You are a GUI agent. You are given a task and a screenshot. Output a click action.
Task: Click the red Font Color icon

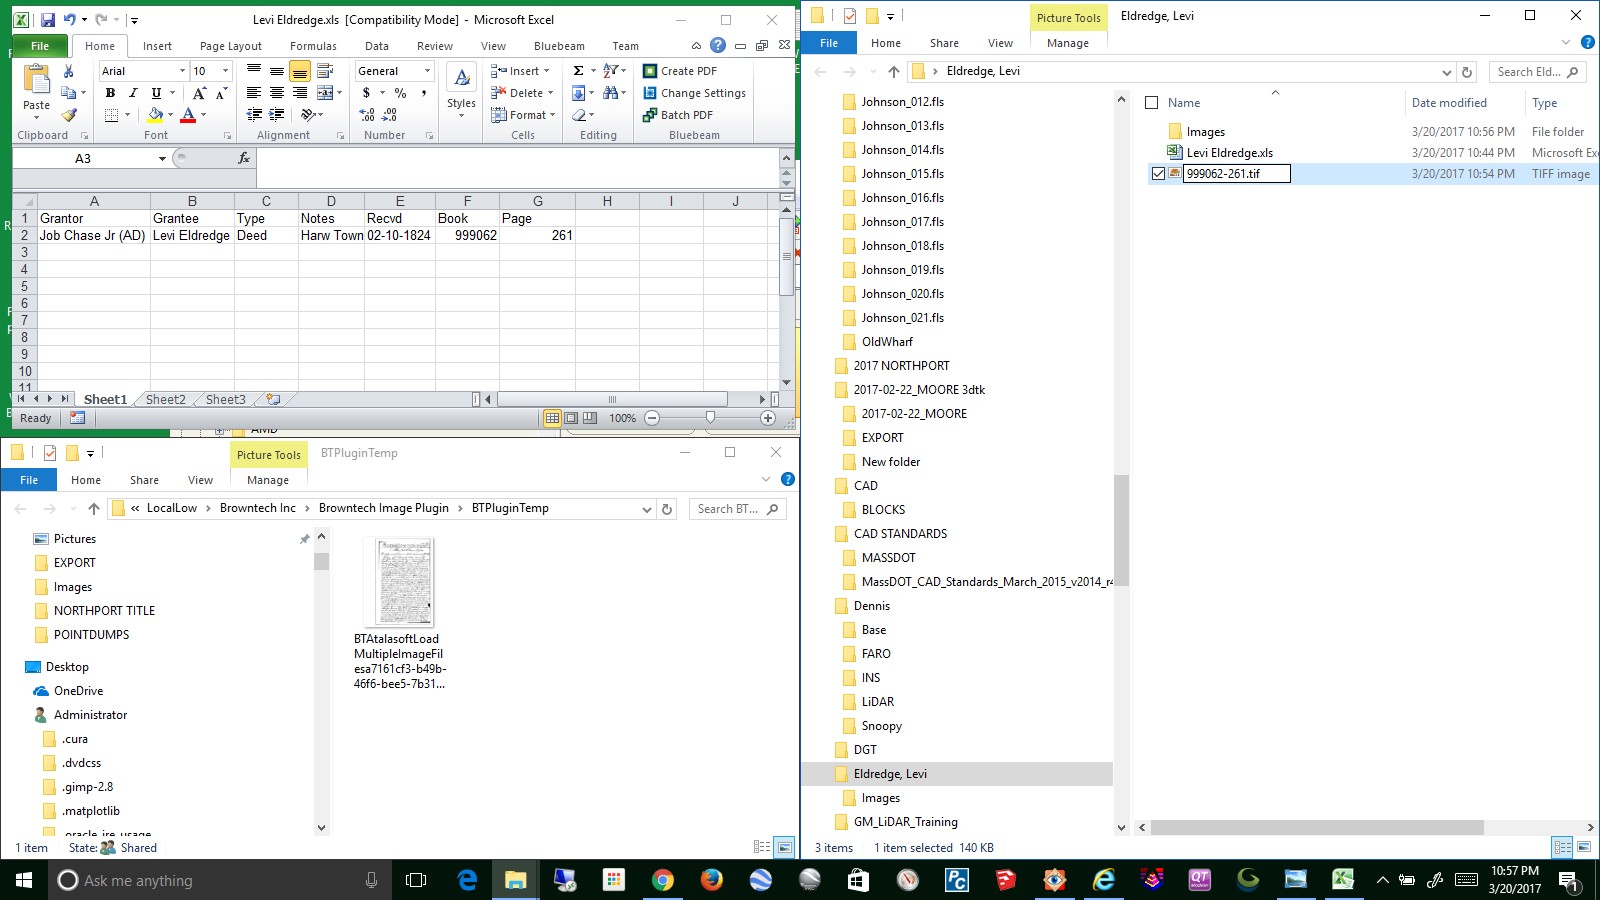[188, 115]
